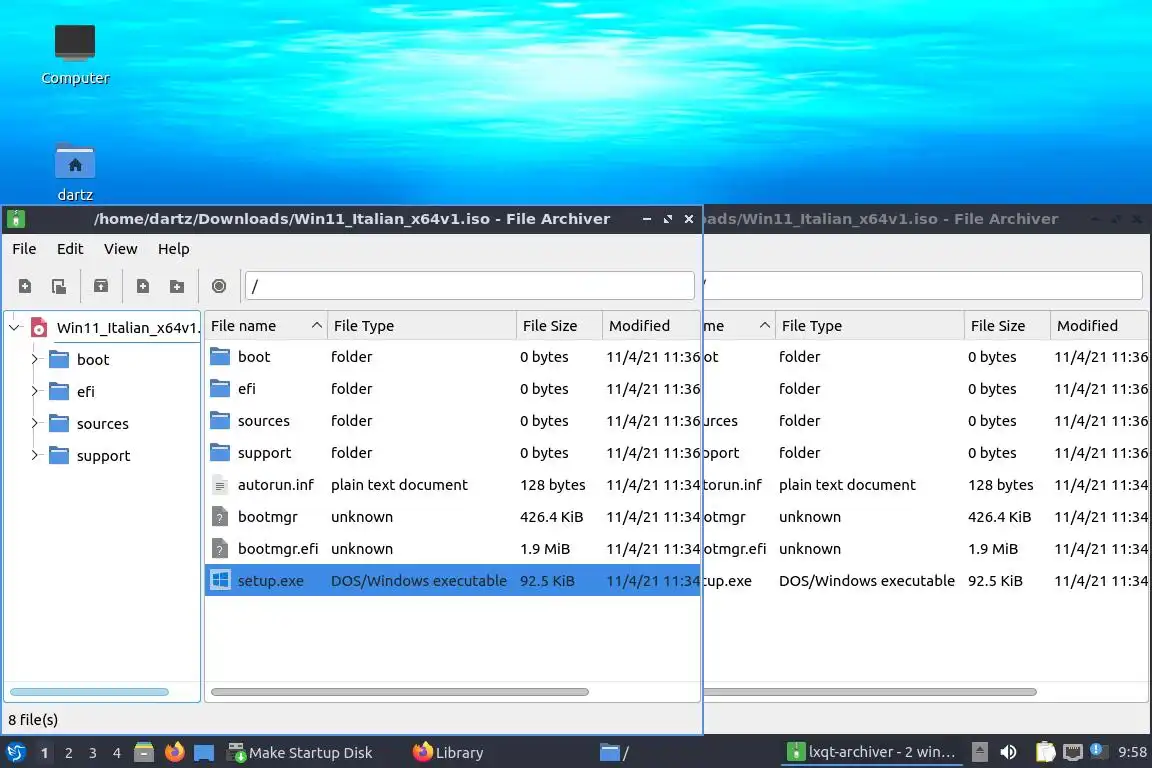This screenshot has width=1152, height=768.
Task: Click the Add files toolbar icon
Action: (x=143, y=286)
